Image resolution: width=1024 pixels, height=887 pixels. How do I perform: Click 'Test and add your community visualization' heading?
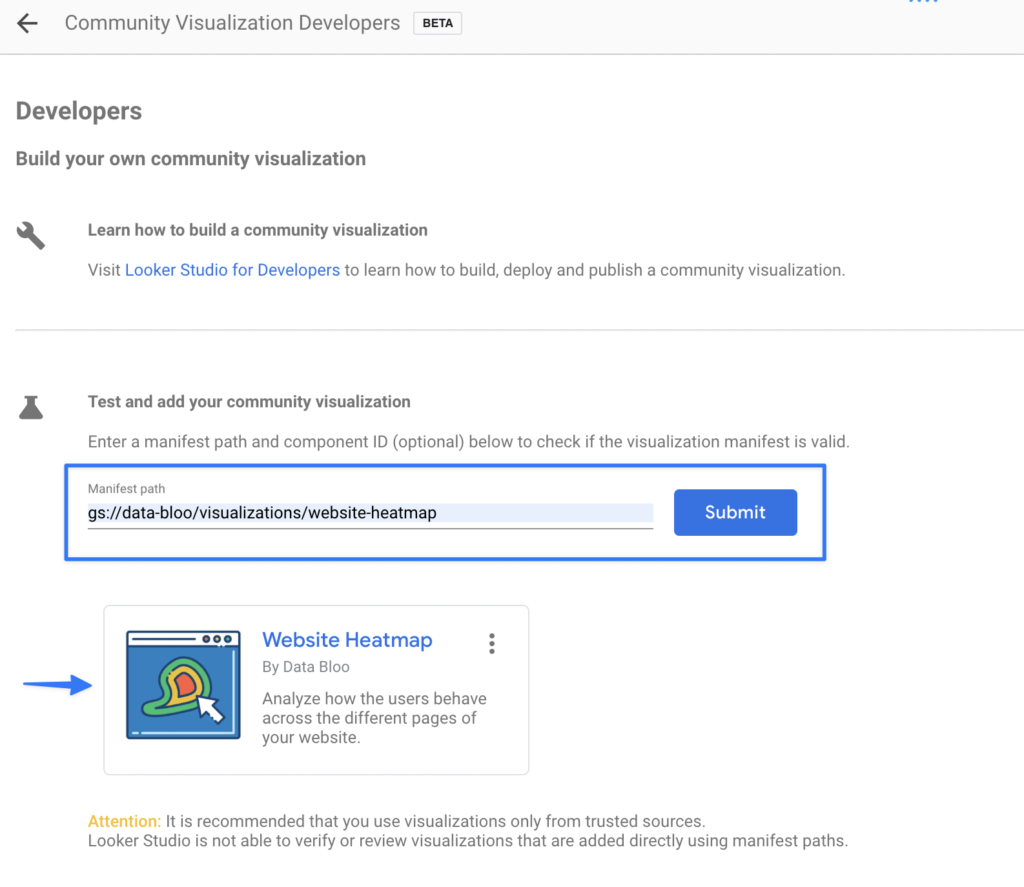coord(249,402)
